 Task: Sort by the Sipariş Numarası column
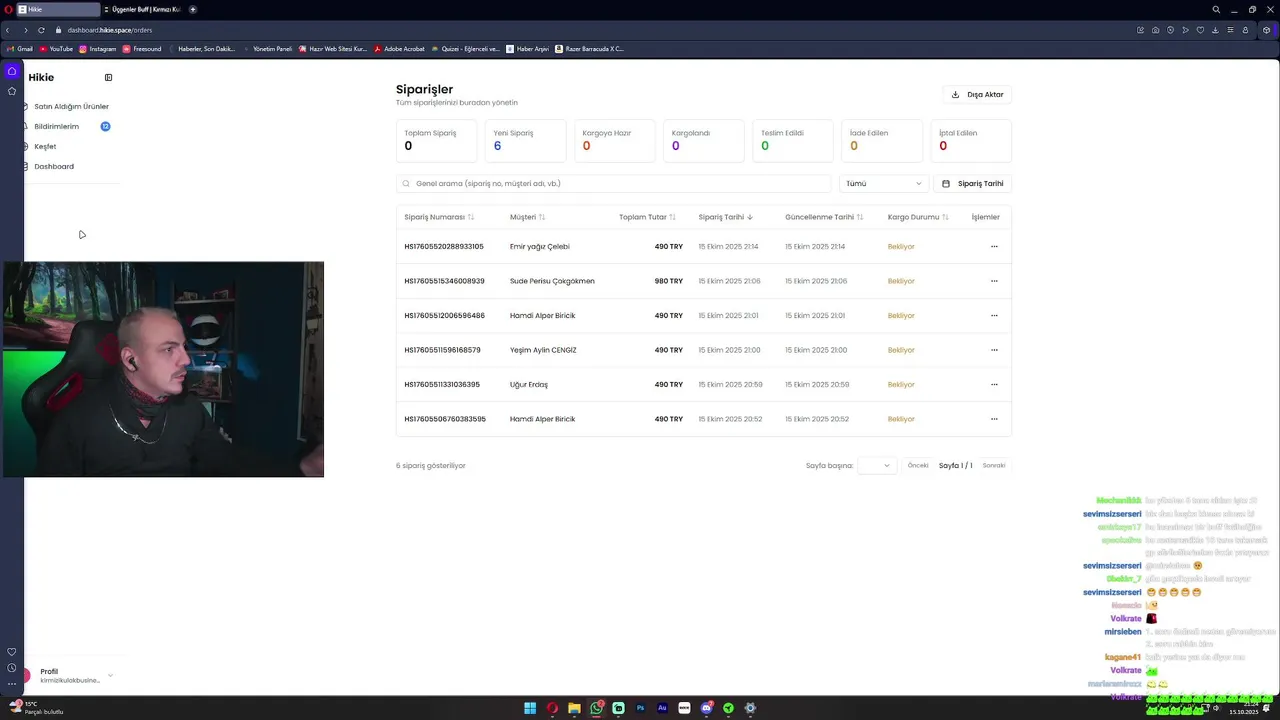pos(439,217)
